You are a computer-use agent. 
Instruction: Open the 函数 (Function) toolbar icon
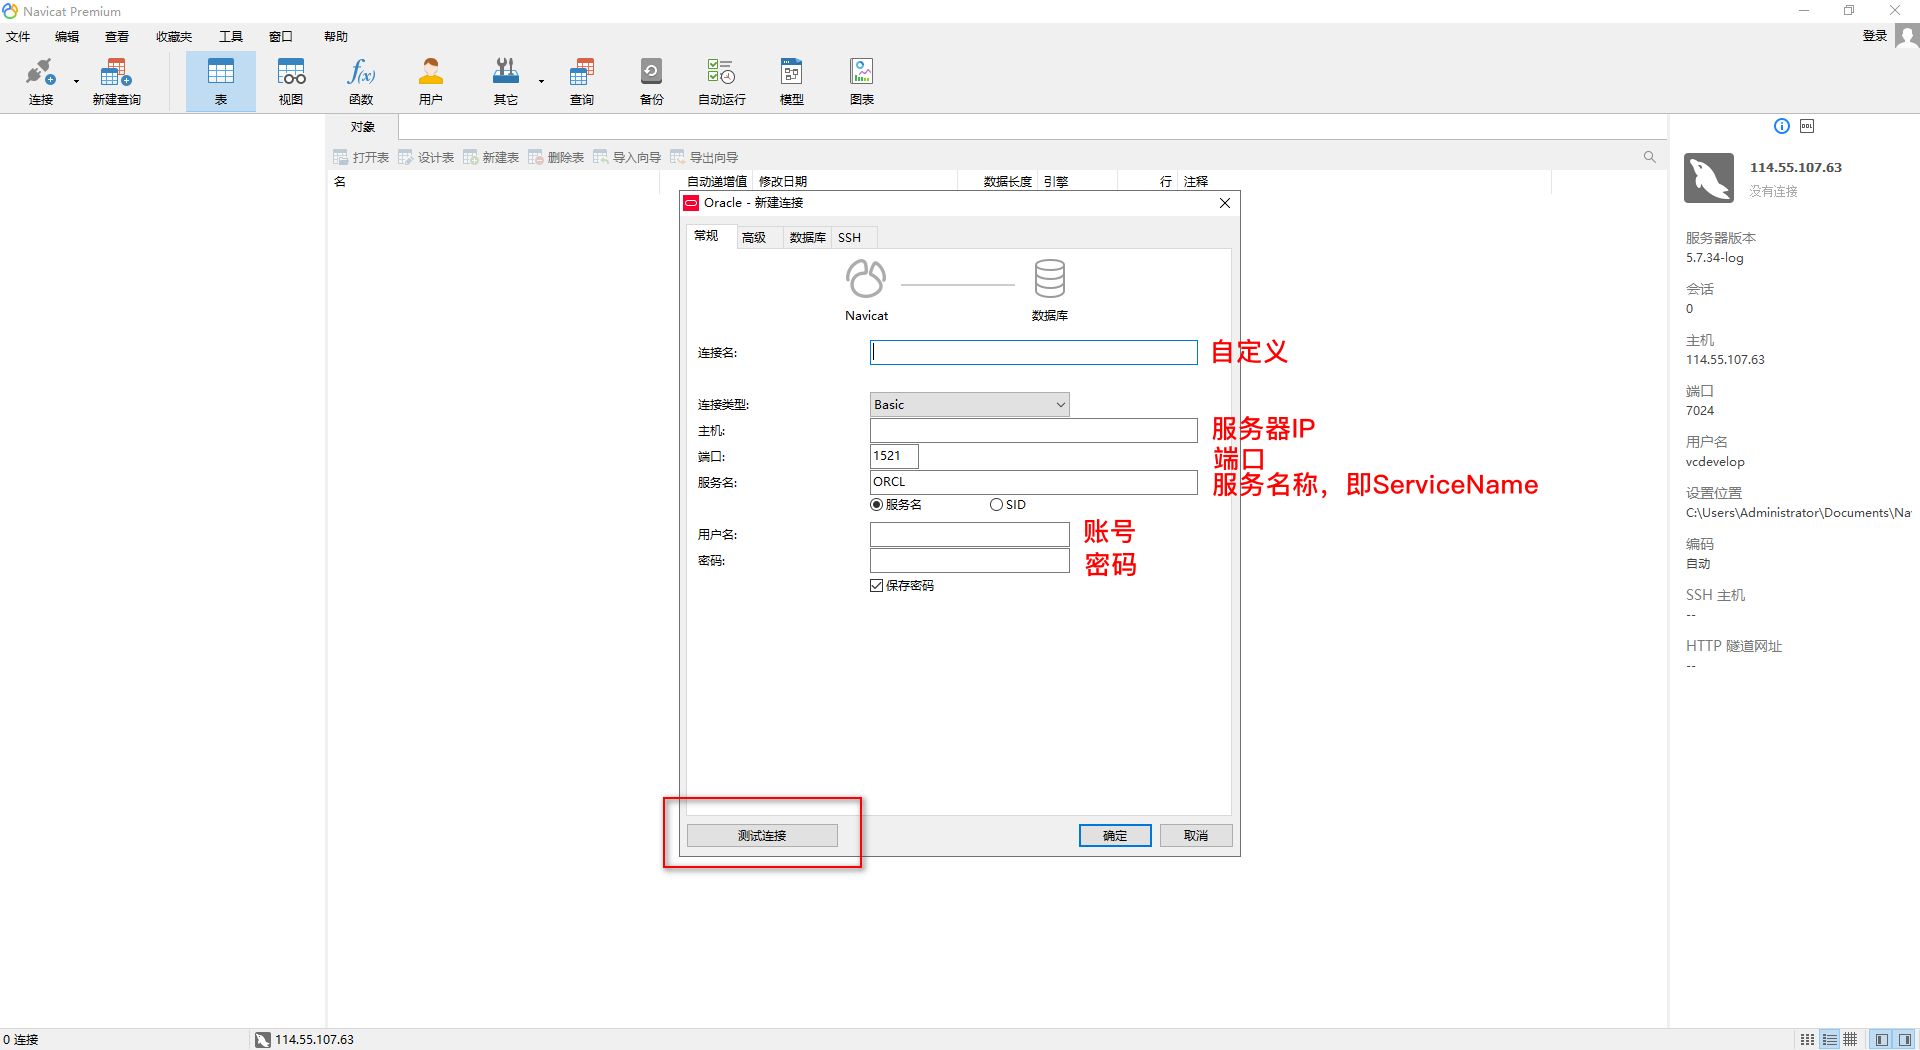(361, 81)
